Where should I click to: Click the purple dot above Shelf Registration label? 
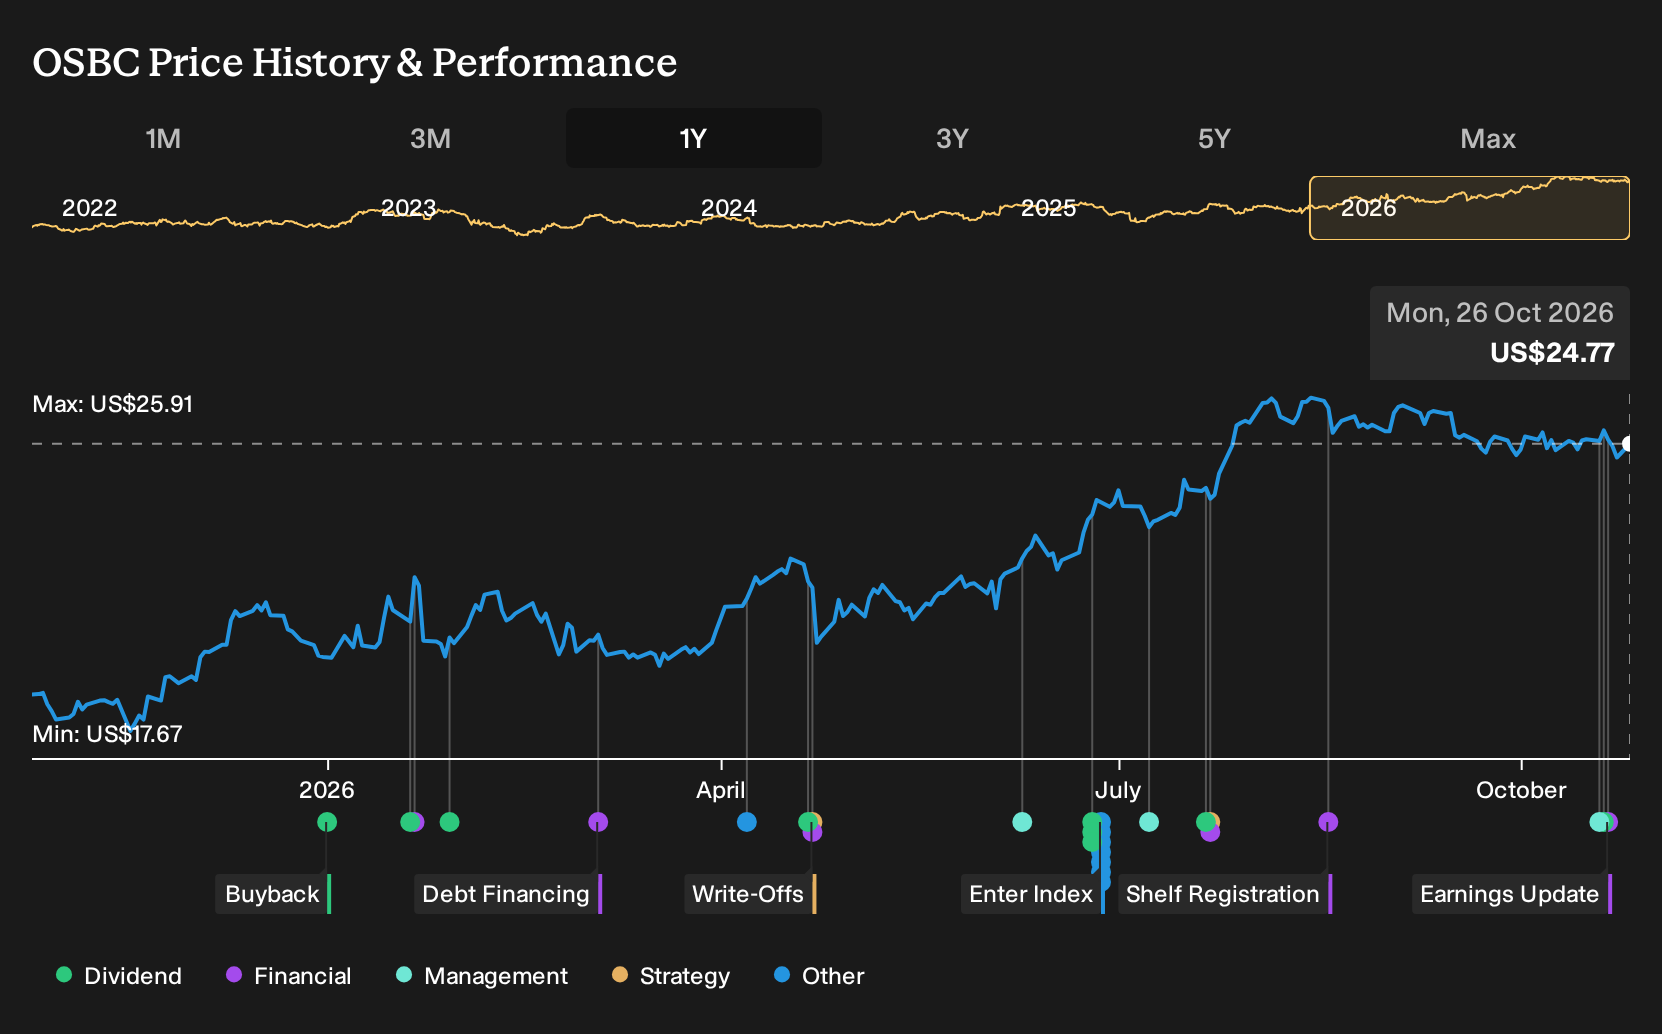pyautogui.click(x=1328, y=822)
